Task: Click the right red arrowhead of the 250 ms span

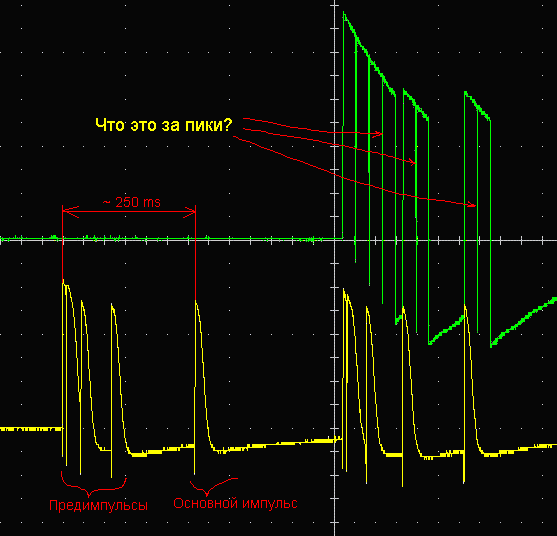Action: coord(189,212)
